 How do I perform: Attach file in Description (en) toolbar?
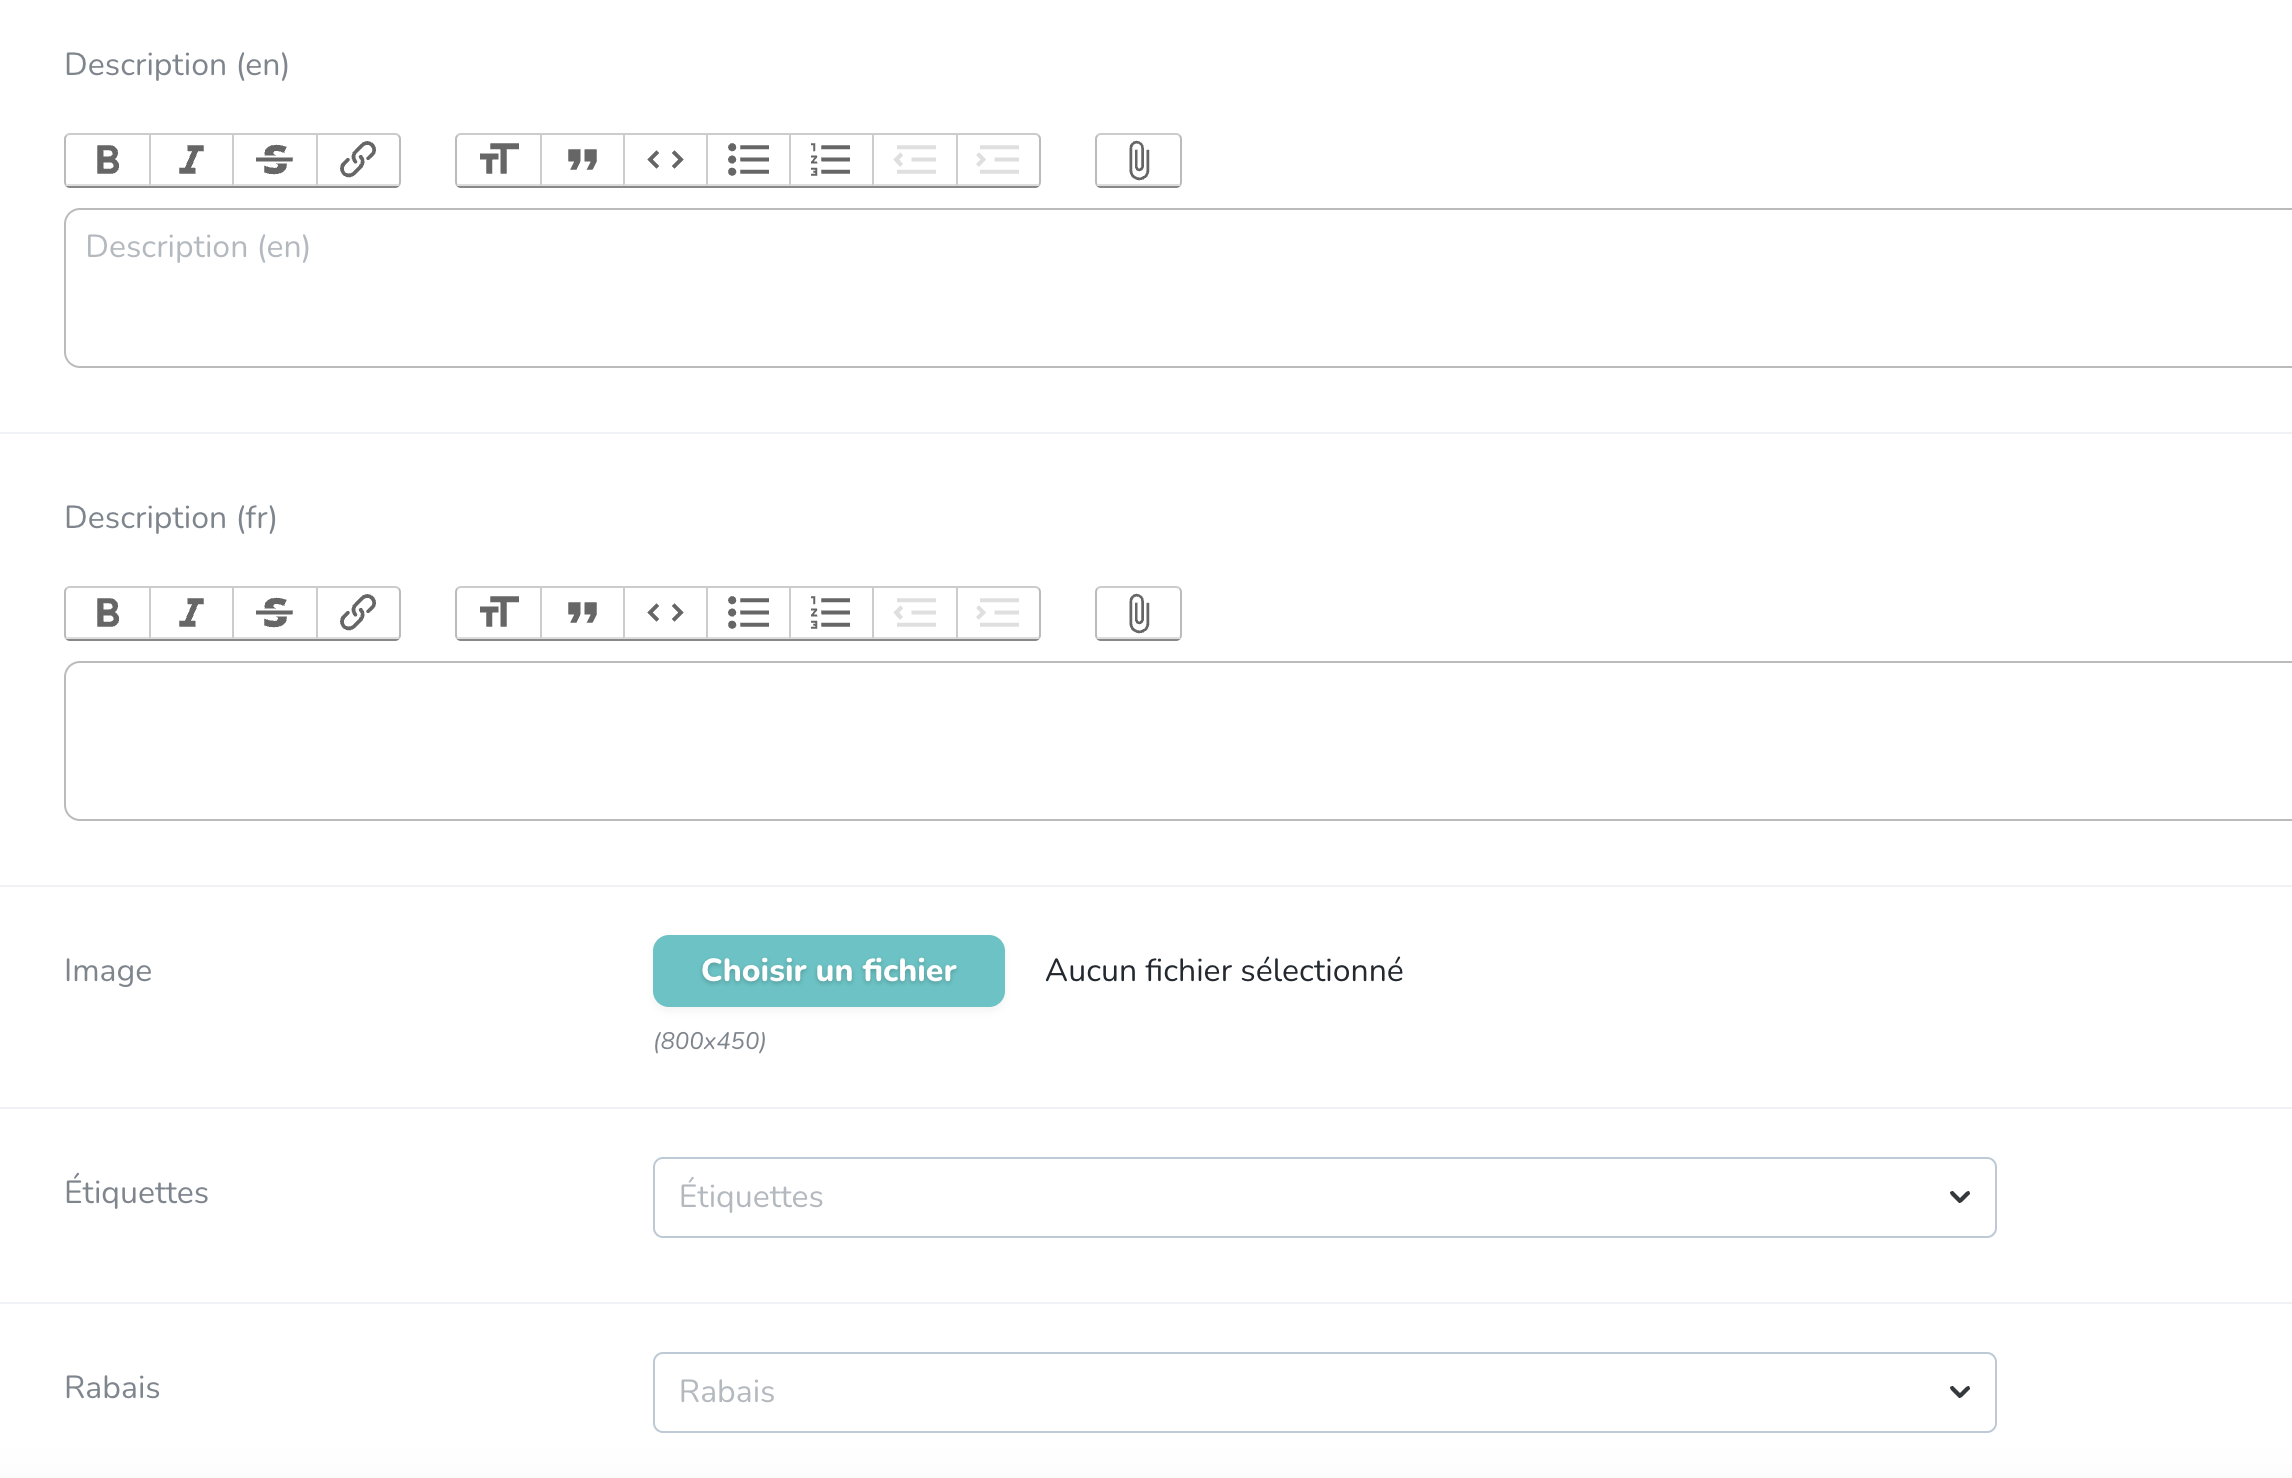tap(1138, 160)
